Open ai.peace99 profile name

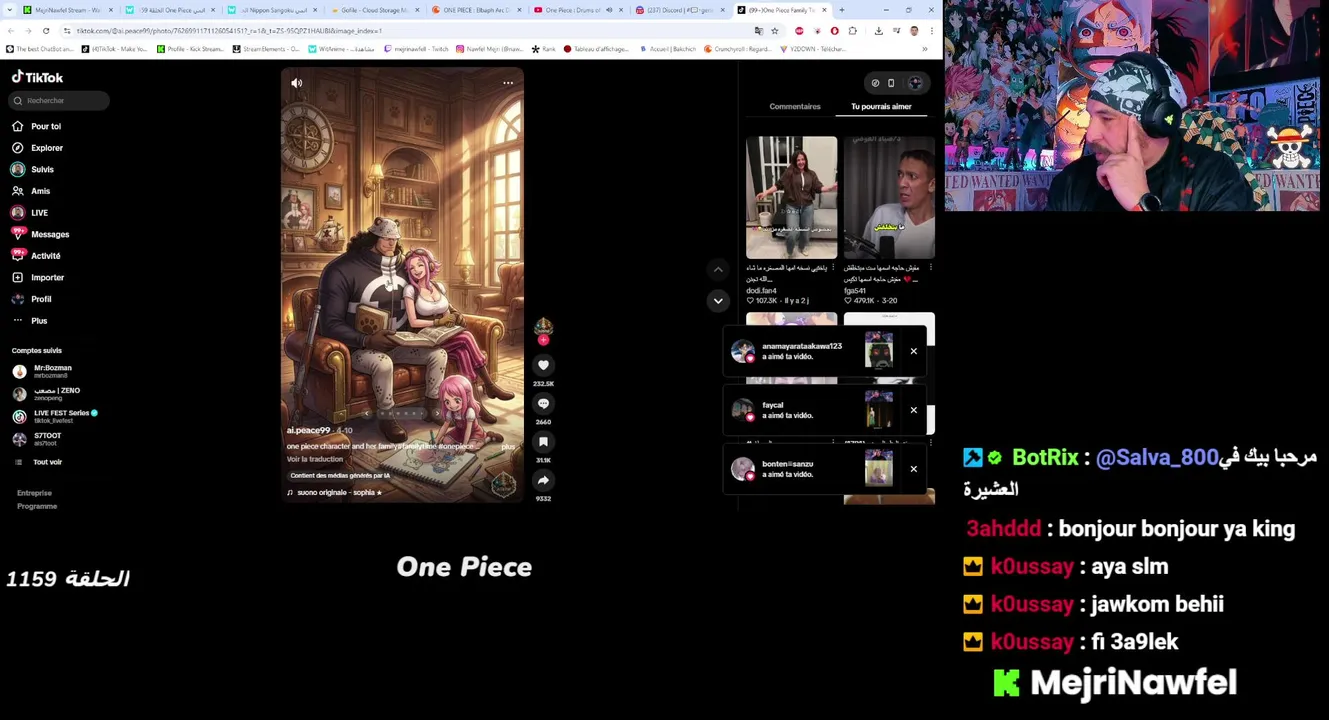[x=308, y=430]
